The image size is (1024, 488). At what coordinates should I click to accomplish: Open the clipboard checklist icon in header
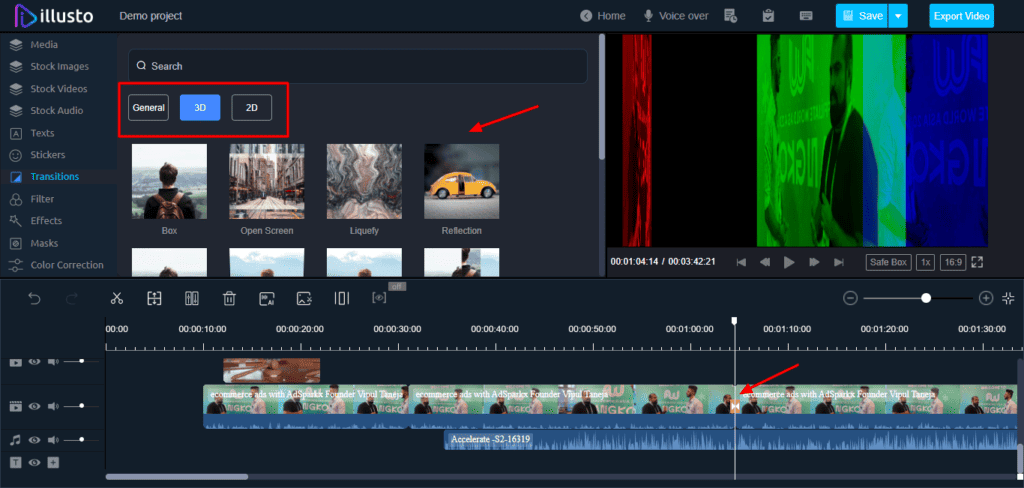click(769, 16)
